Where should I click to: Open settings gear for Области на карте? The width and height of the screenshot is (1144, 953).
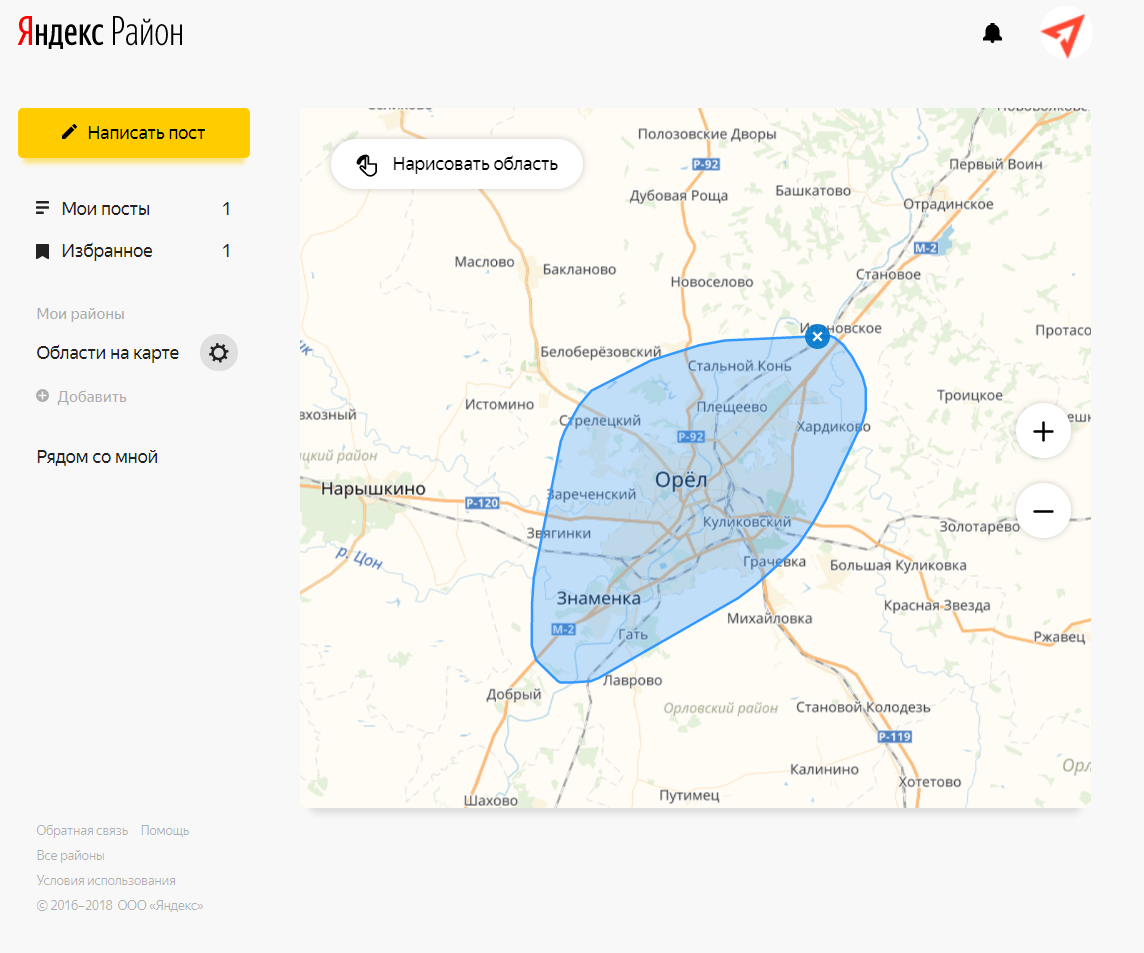point(219,353)
